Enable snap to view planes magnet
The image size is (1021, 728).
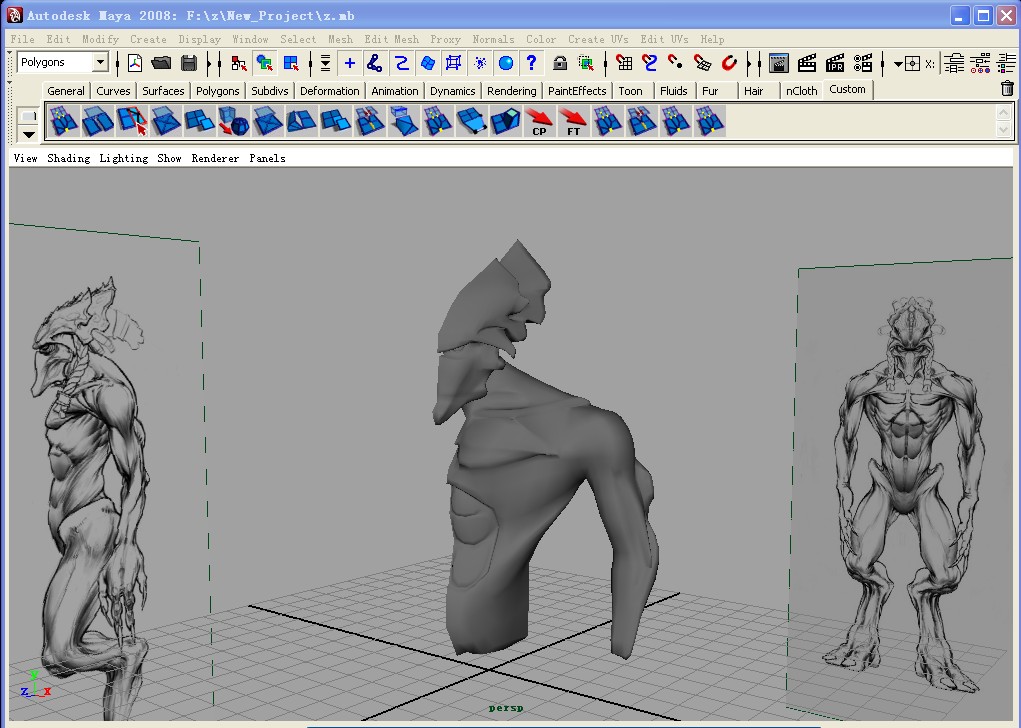pyautogui.click(x=703, y=63)
